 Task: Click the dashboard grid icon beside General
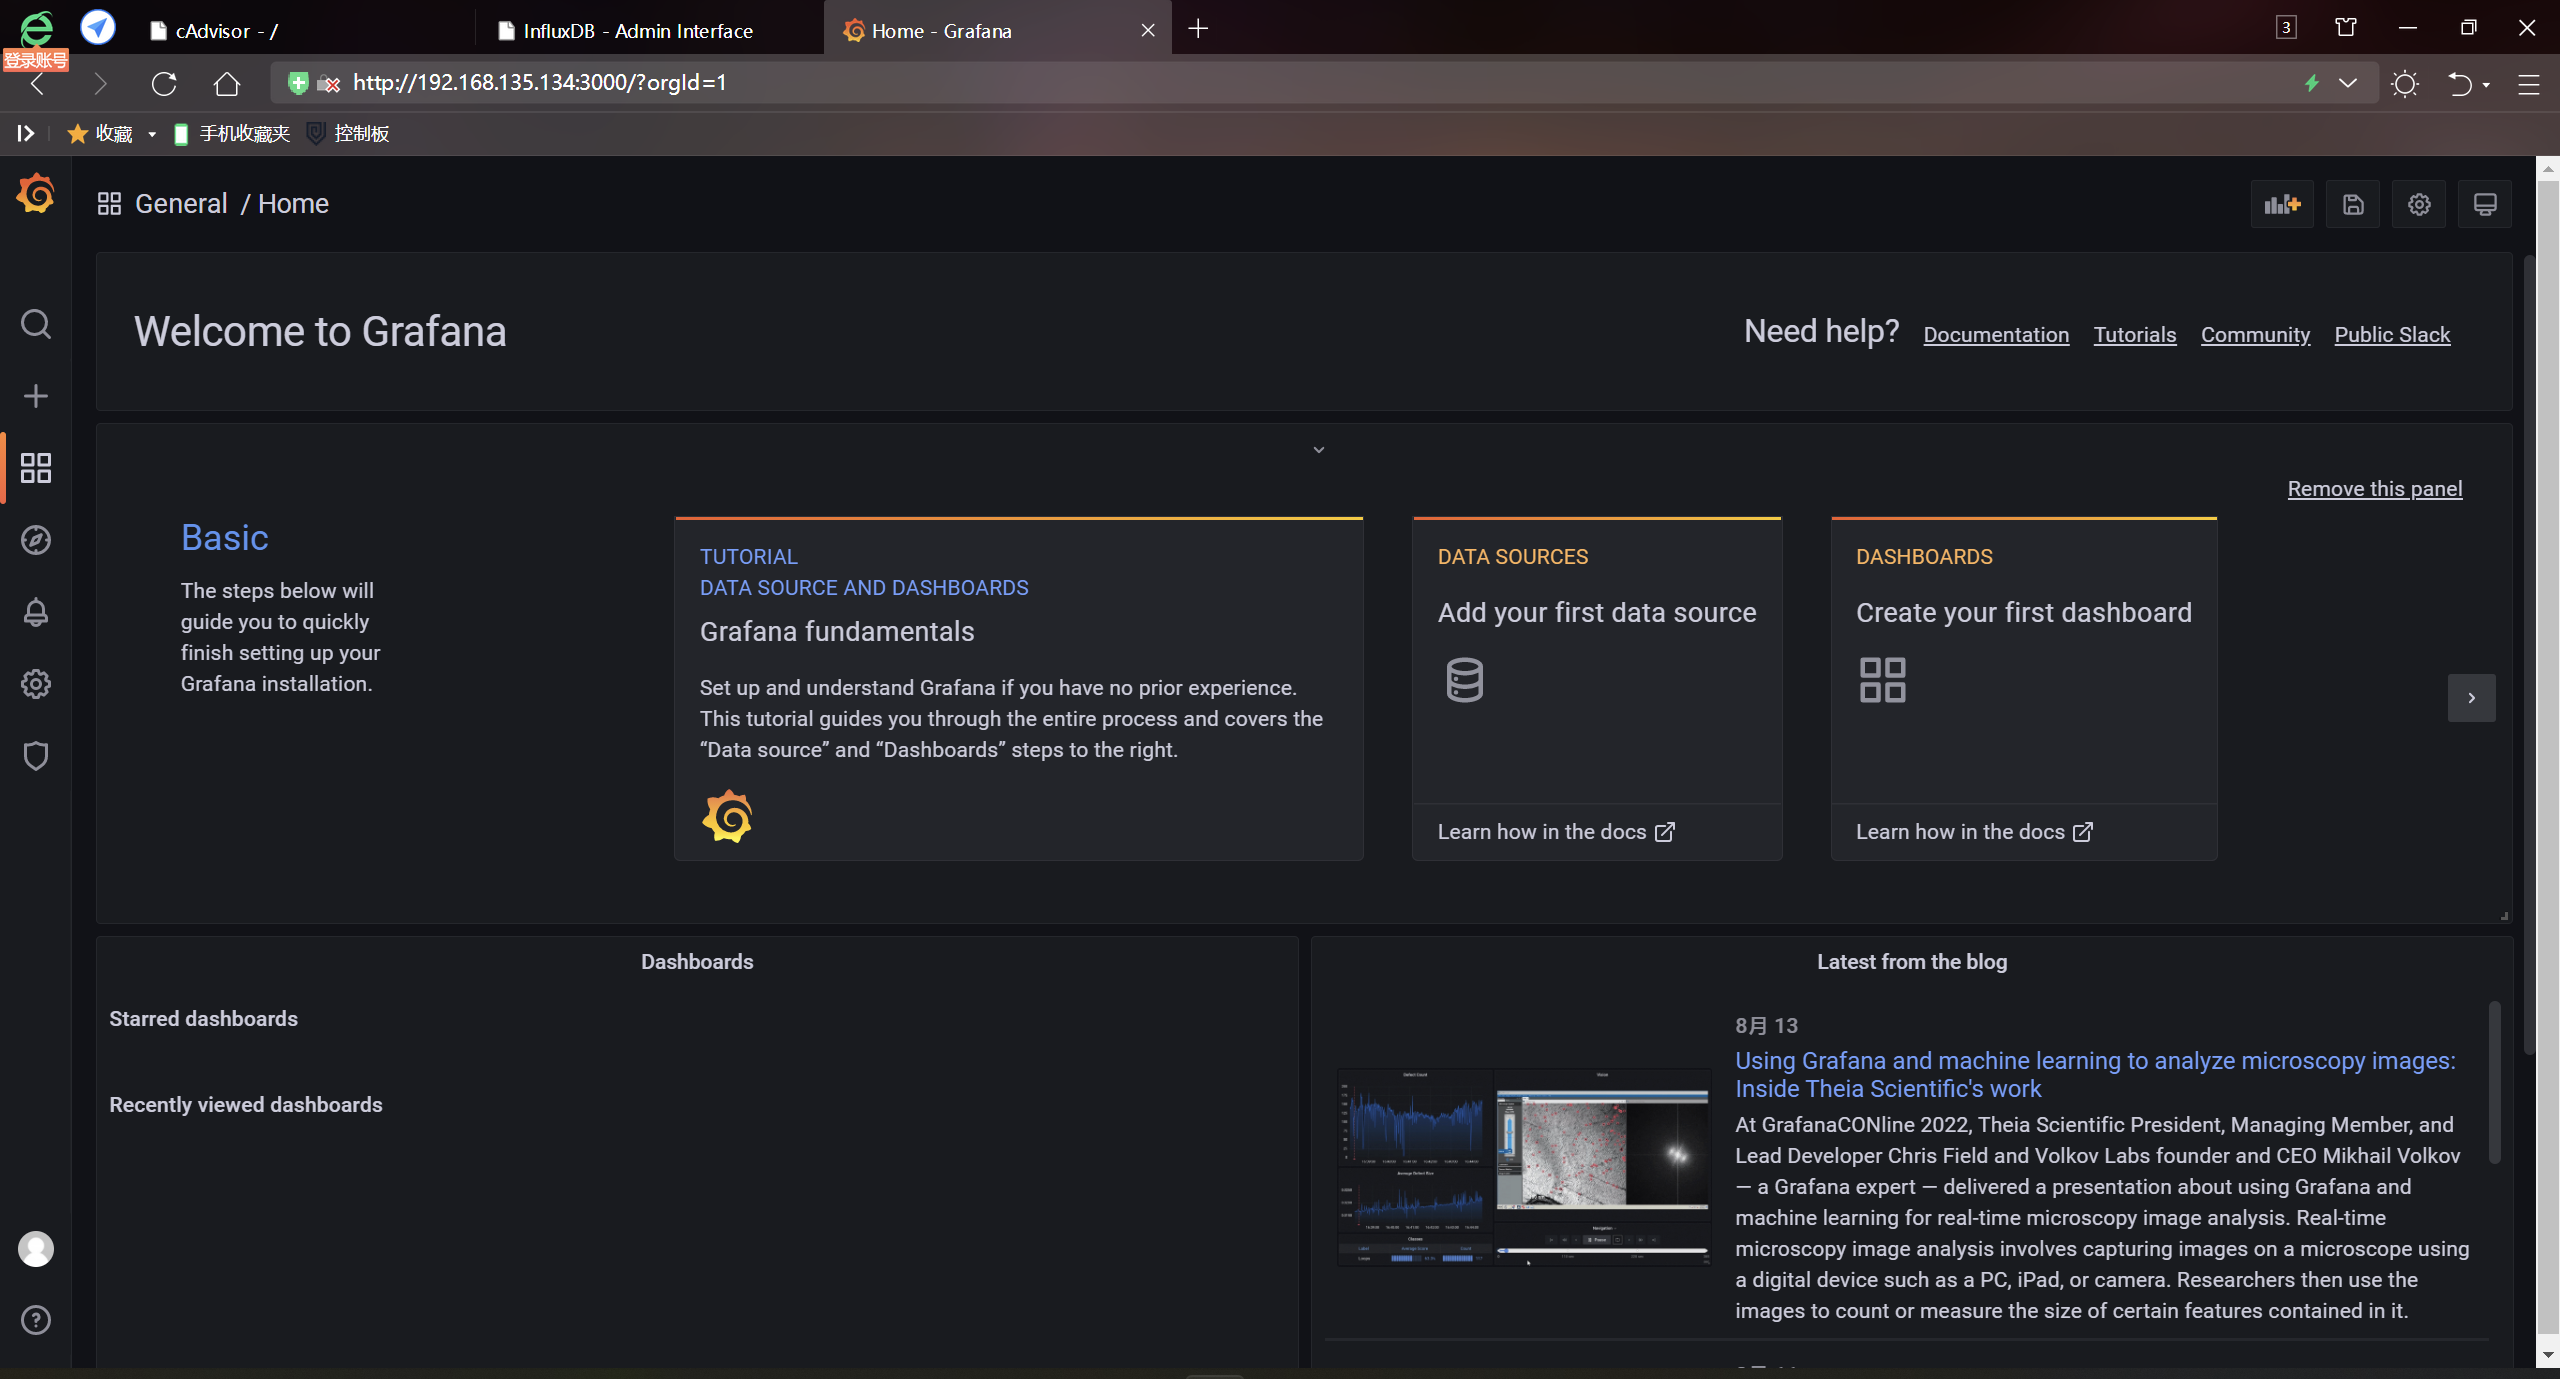coord(109,204)
